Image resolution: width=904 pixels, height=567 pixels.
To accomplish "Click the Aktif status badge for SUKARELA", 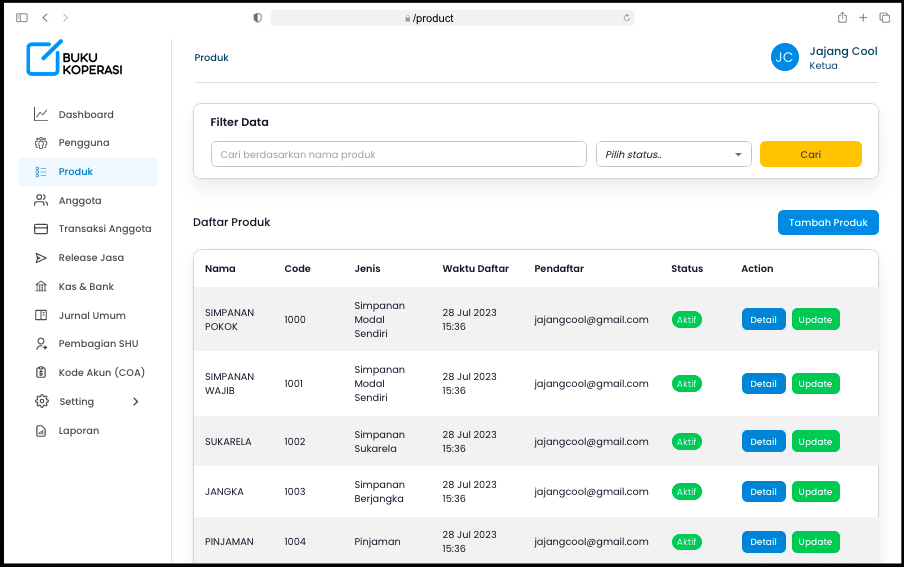I will (x=686, y=442).
